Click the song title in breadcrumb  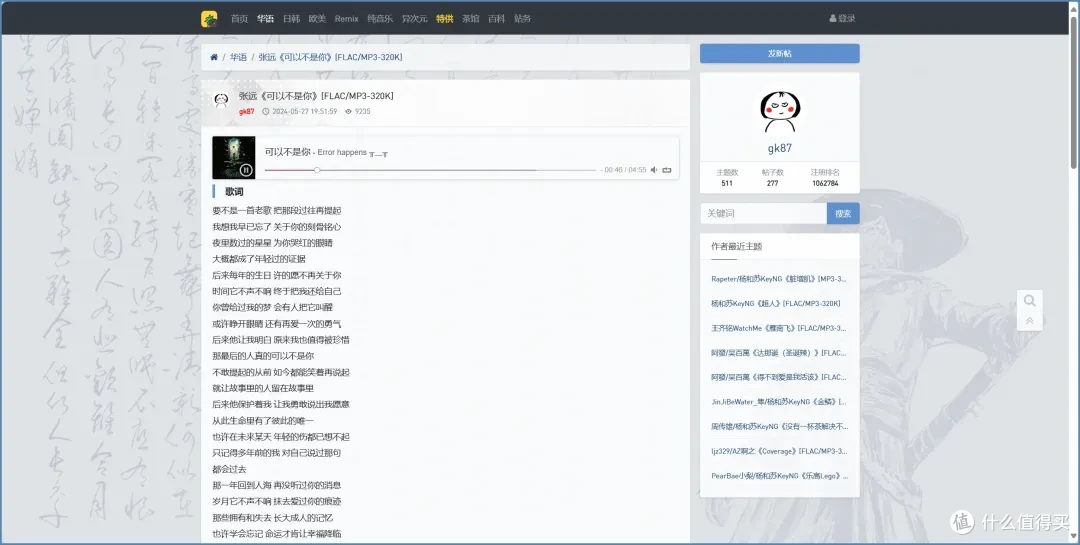point(330,57)
